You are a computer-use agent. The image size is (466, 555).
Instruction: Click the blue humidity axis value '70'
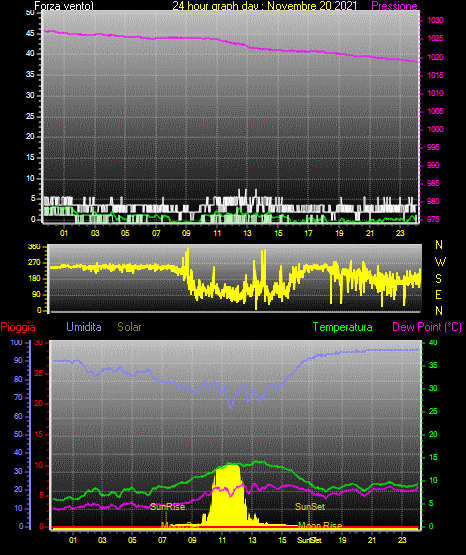point(18,397)
